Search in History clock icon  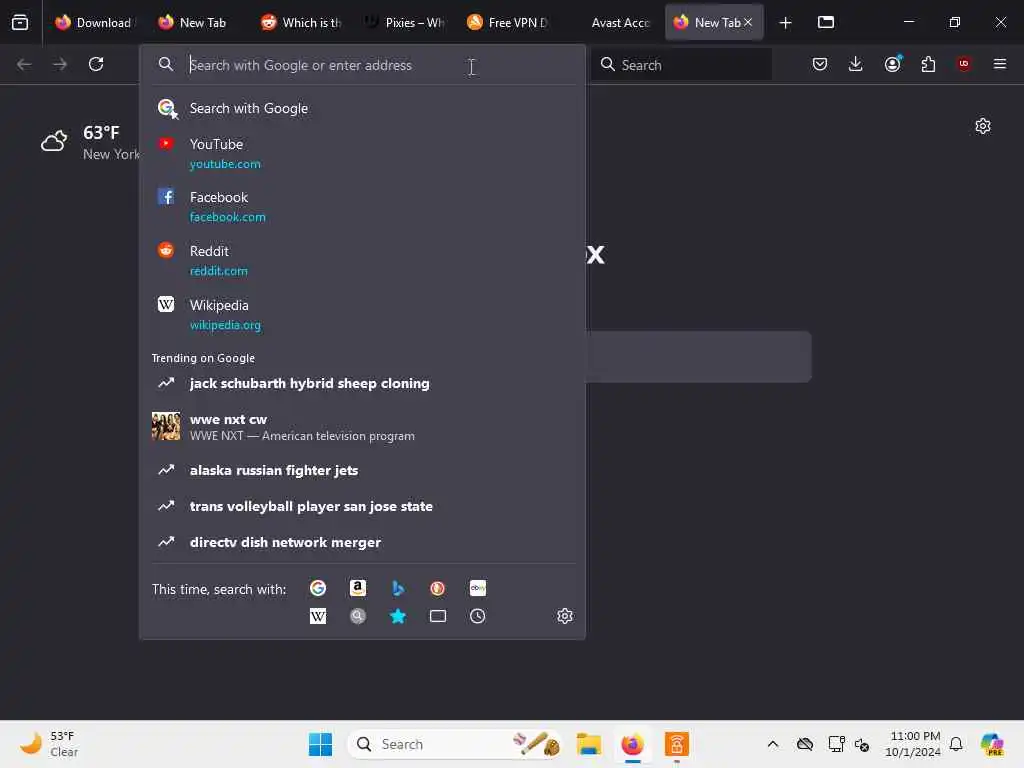(477, 616)
